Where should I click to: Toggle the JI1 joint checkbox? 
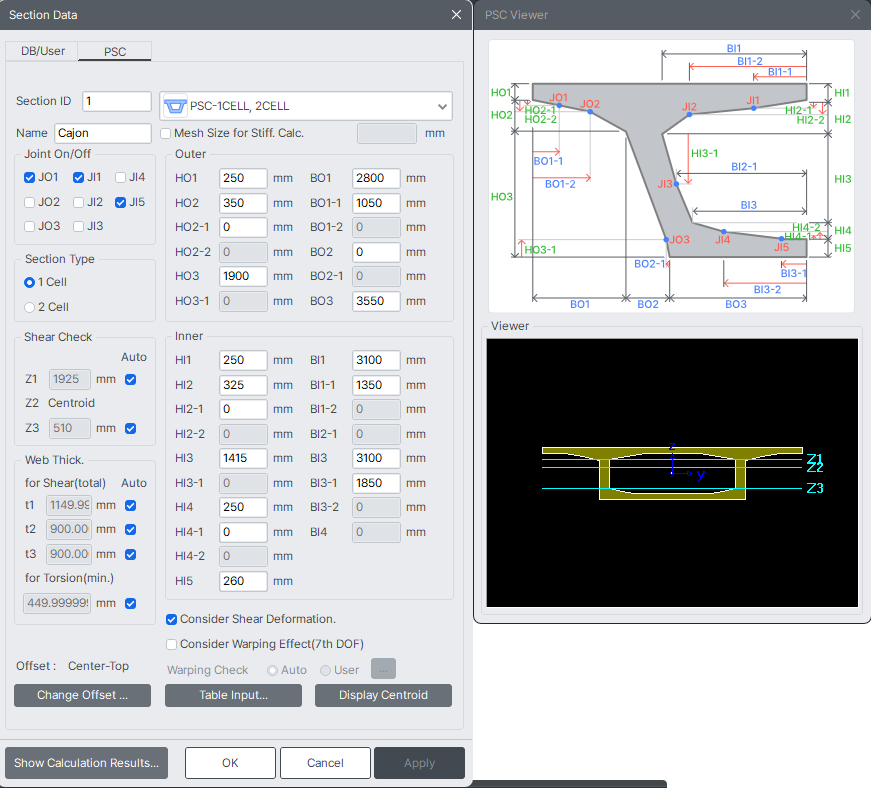78,177
